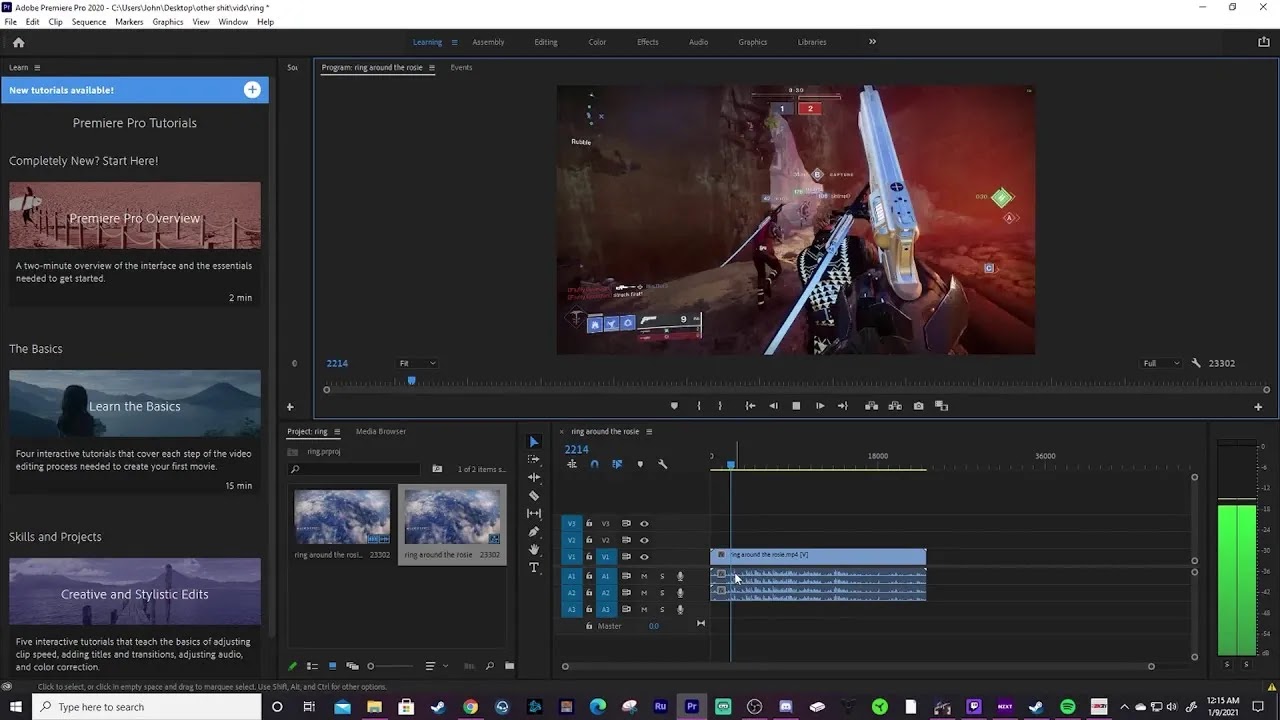Toggle V3 track output eye
The image size is (1280, 720).
pos(644,523)
